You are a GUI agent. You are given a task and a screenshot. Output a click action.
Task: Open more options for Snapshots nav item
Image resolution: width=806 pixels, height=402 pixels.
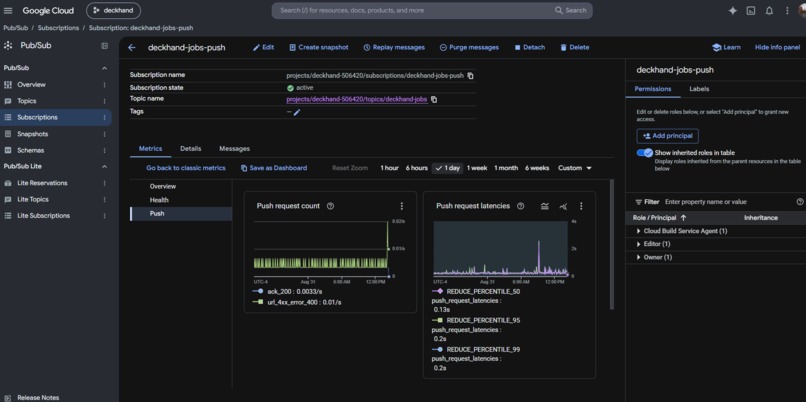(104, 134)
